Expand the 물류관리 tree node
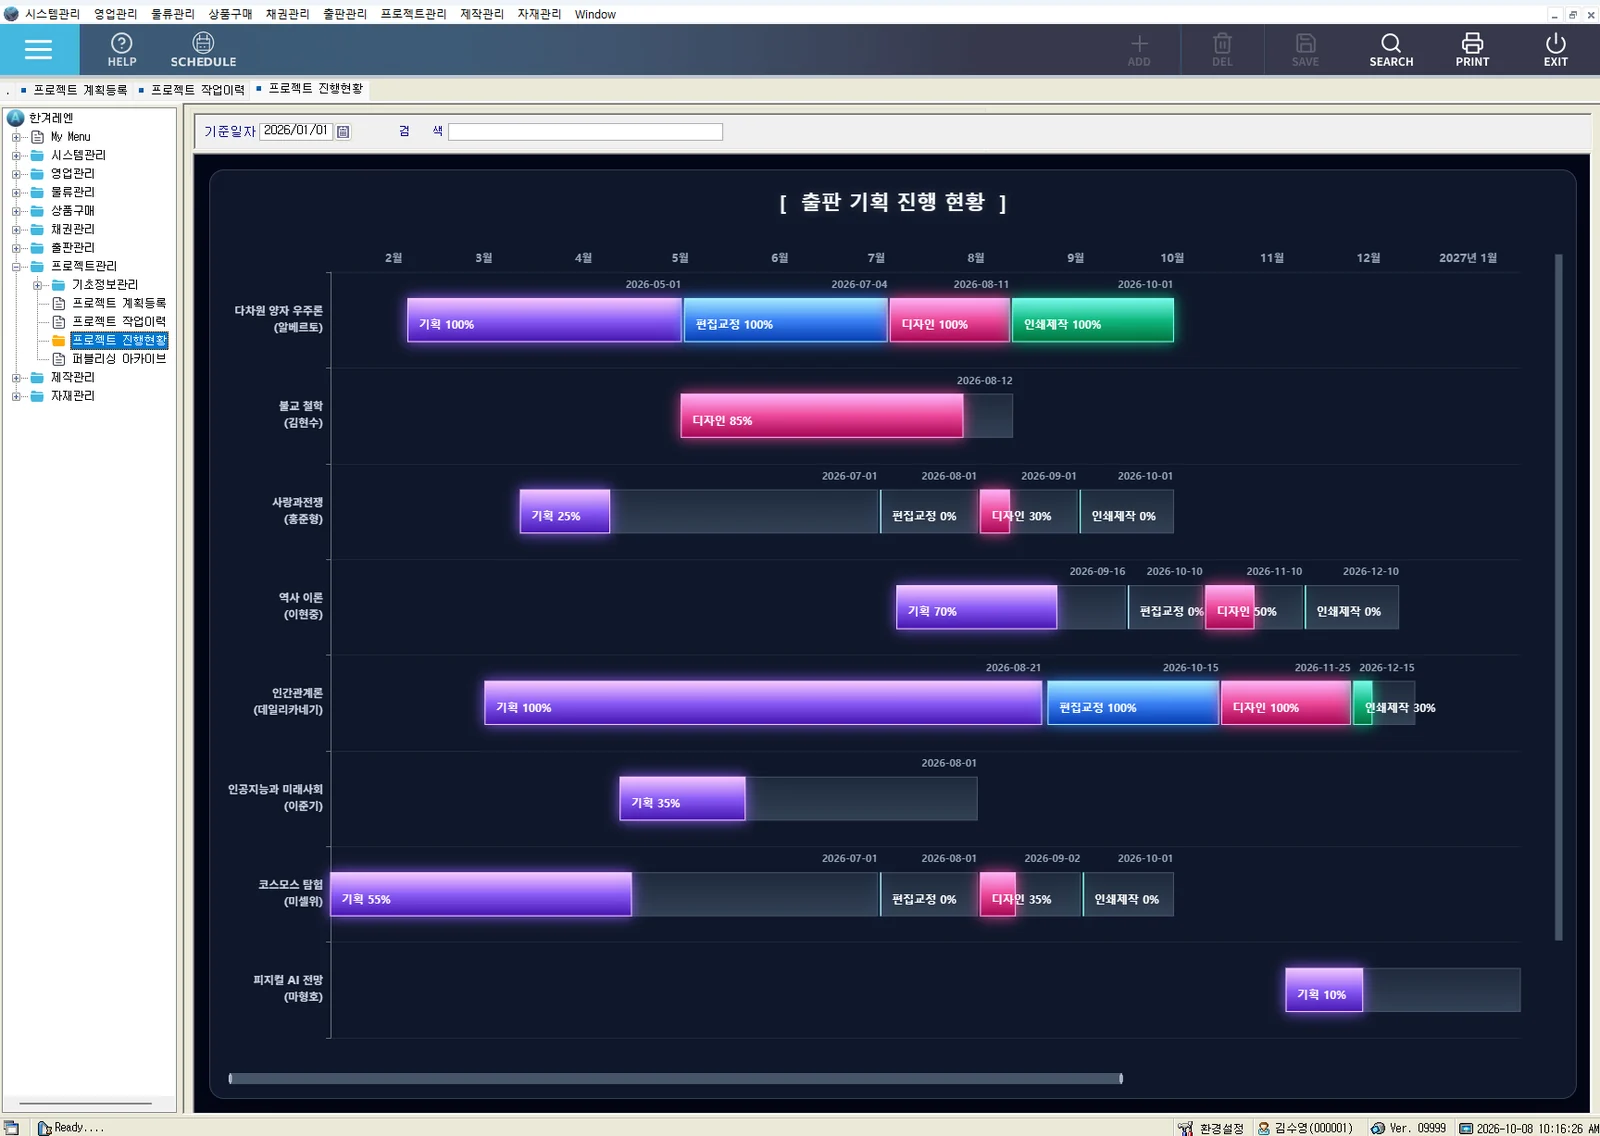1600x1136 pixels. coord(16,192)
